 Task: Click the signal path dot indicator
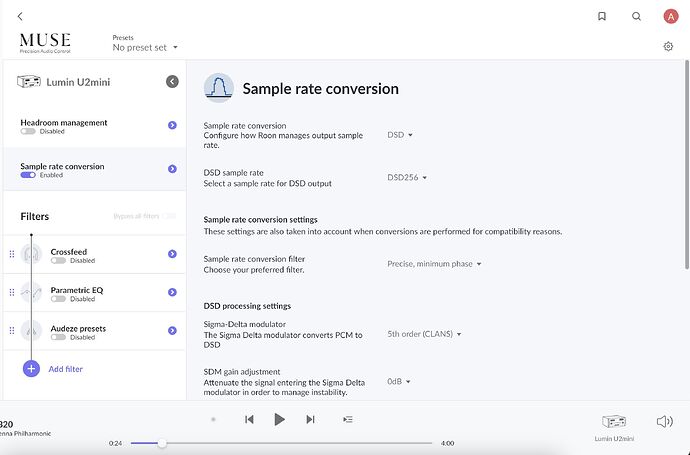(x=213, y=419)
